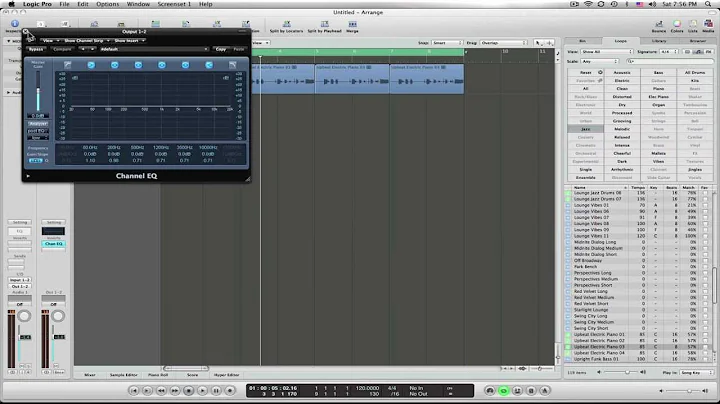Select the Jazz category button

point(585,129)
